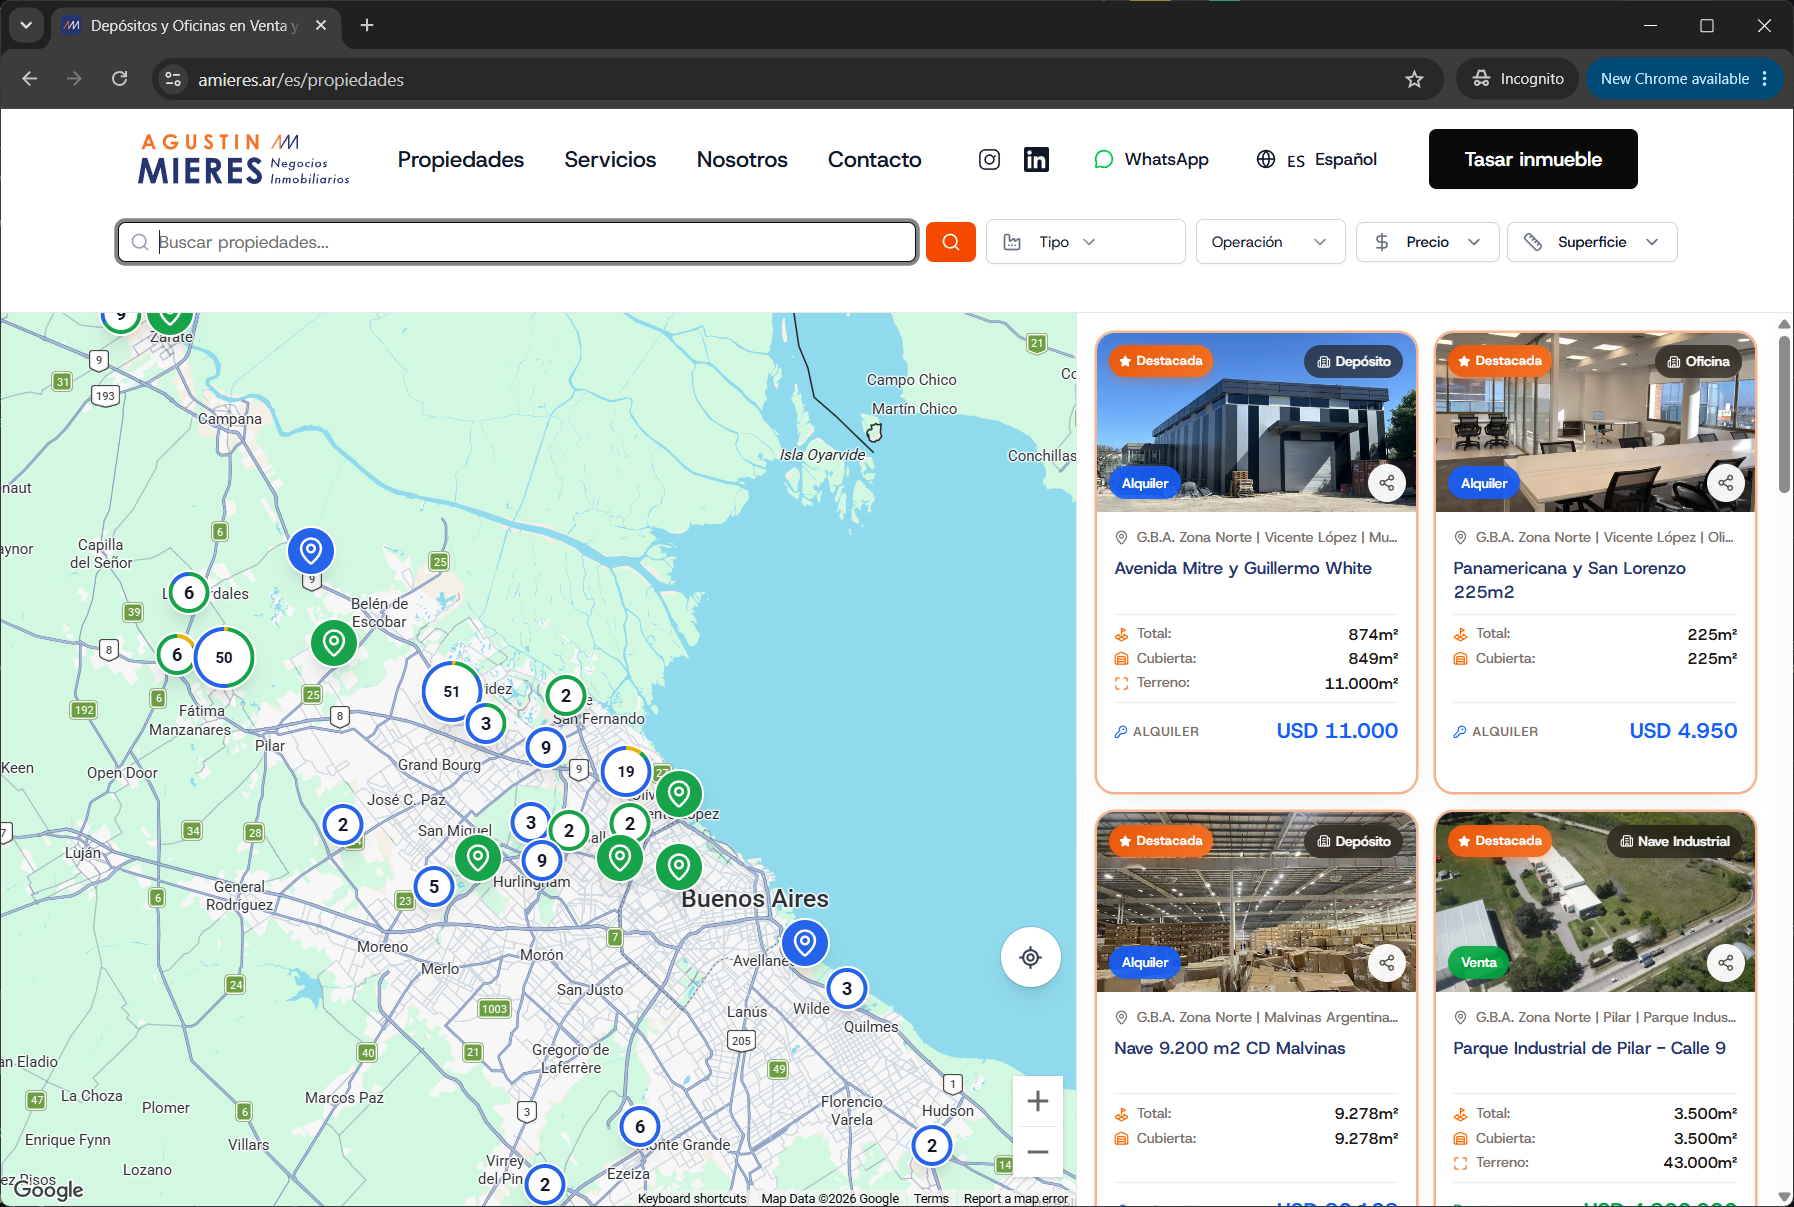Click the cluster marker 3 near Quilmes
Image resolution: width=1794 pixels, height=1207 pixels.
click(847, 989)
